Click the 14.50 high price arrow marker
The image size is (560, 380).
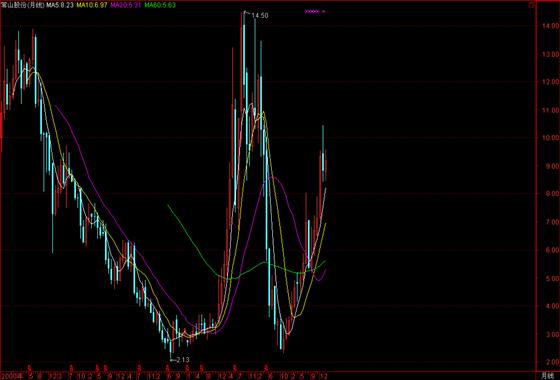click(x=256, y=15)
